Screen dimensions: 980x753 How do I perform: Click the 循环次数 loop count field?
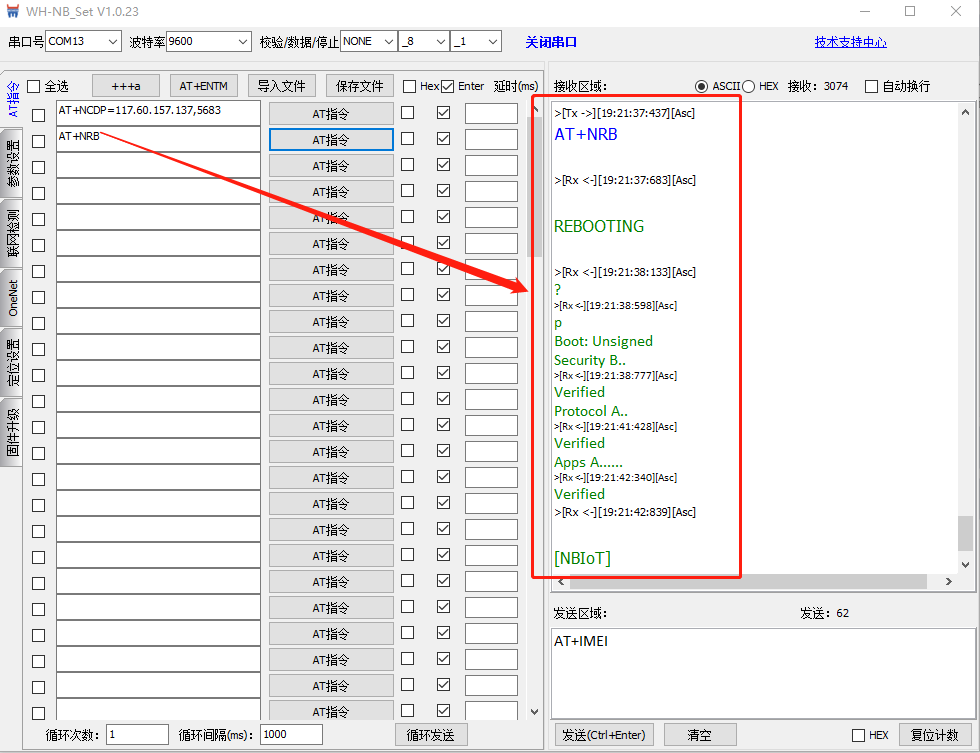(x=138, y=735)
